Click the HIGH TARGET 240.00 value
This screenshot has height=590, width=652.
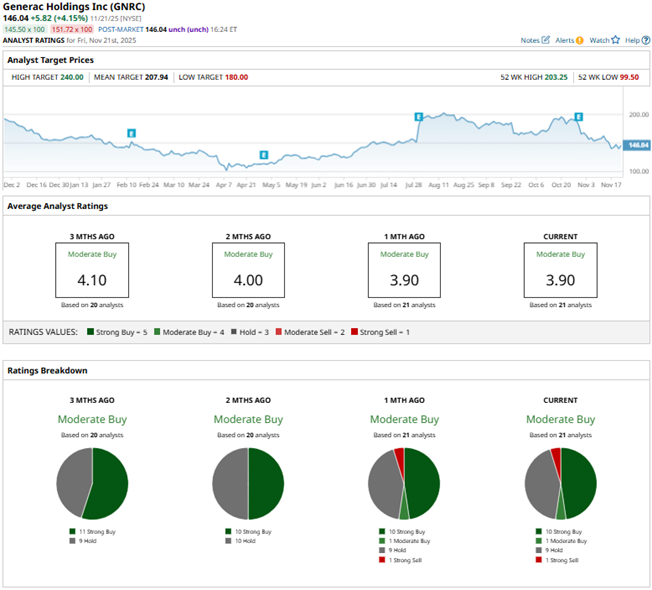(x=71, y=76)
